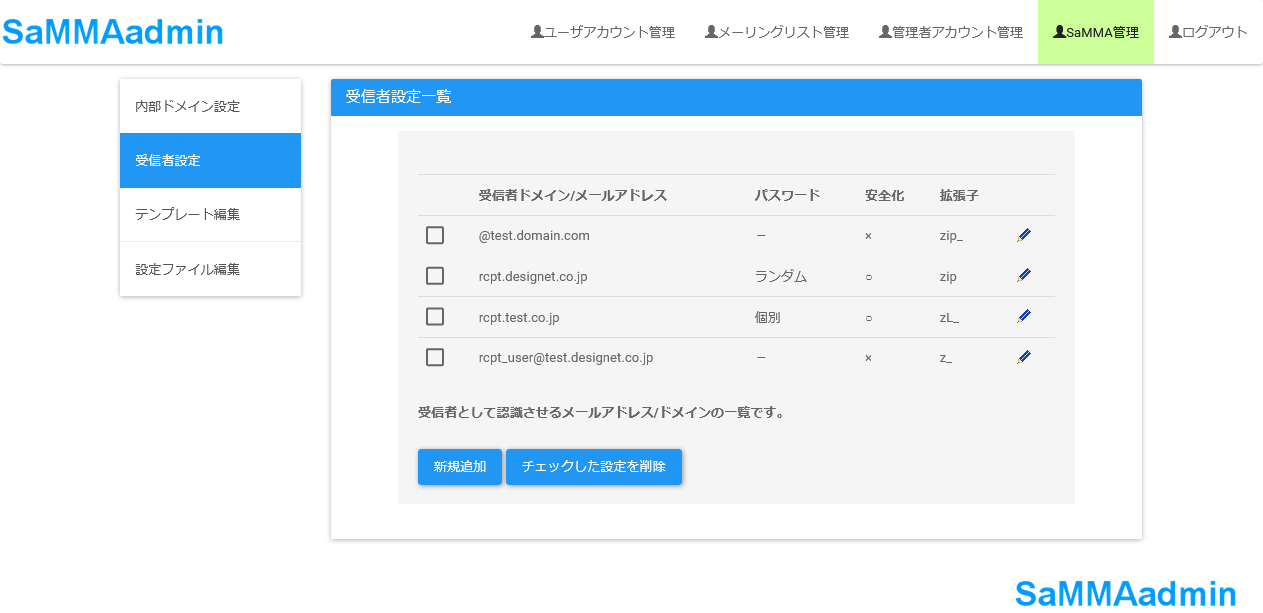Click the 受信者設定一覧 panel title
This screenshot has height=613, width=1263.
point(398,97)
